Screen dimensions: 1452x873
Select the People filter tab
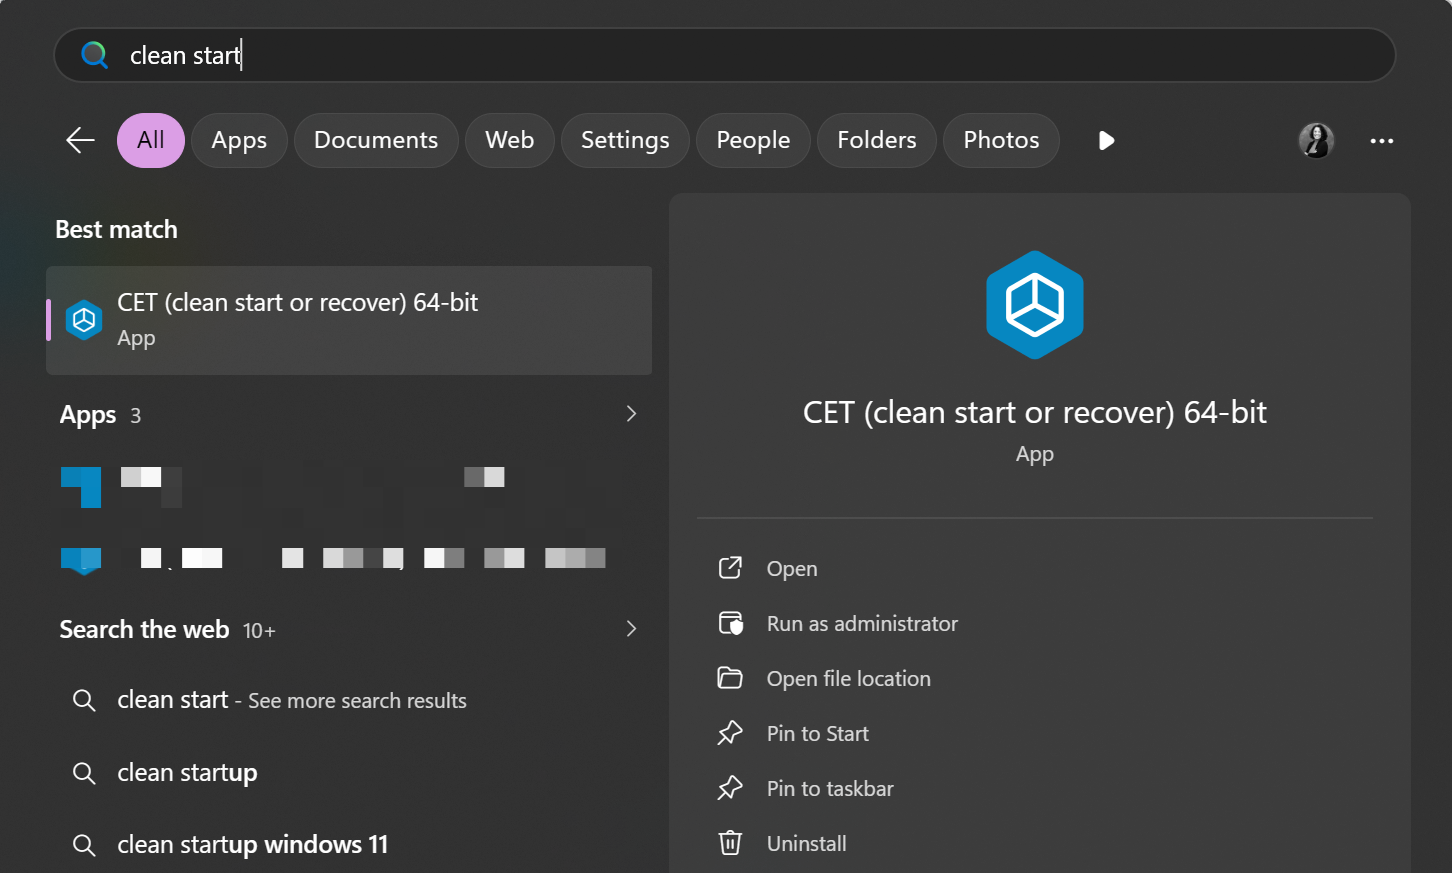tap(753, 140)
